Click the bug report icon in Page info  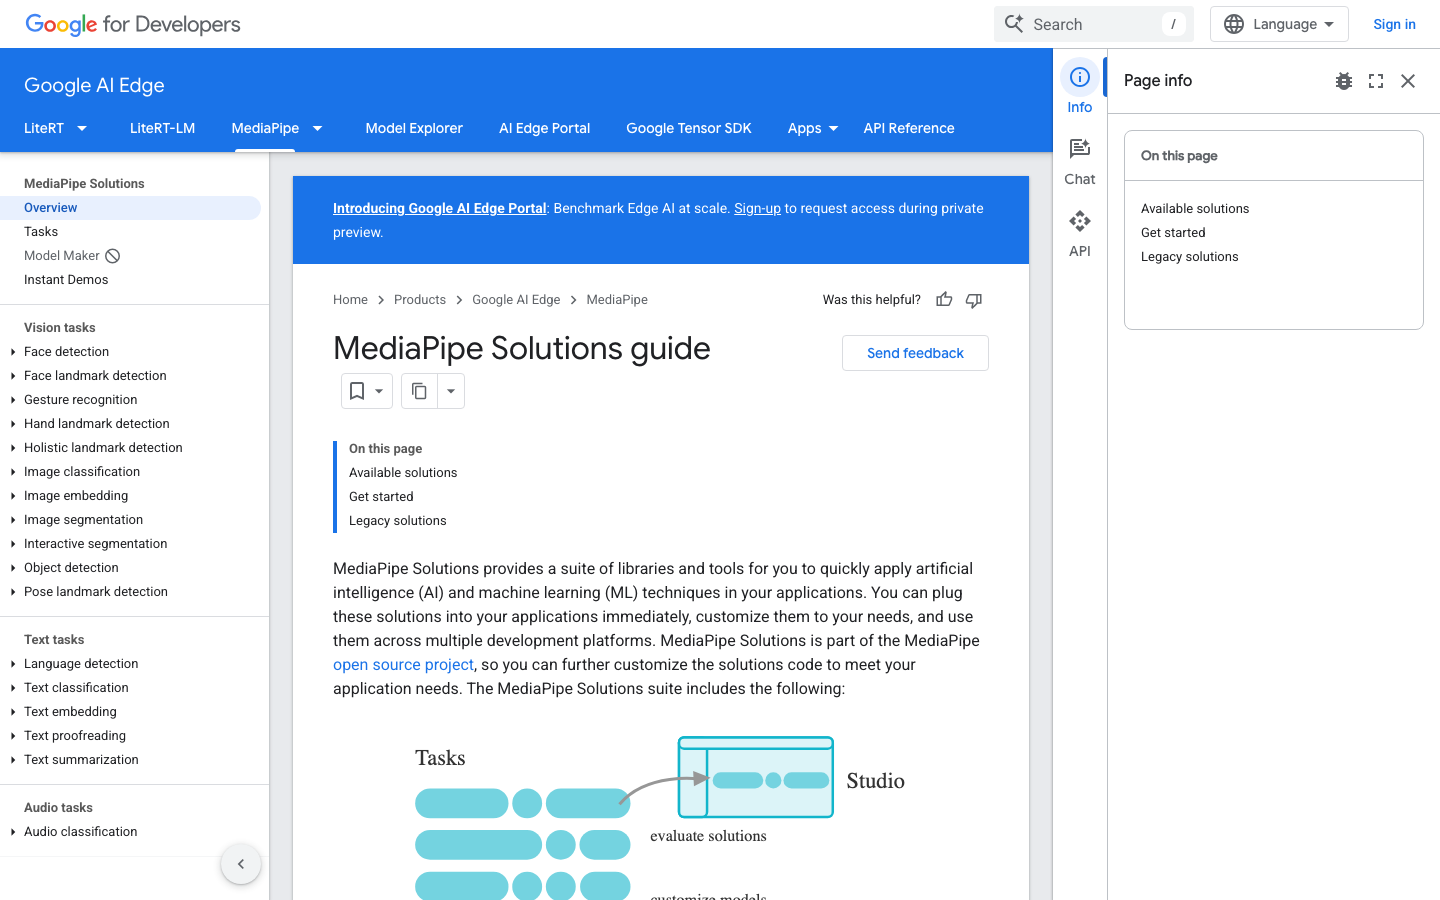tap(1344, 81)
